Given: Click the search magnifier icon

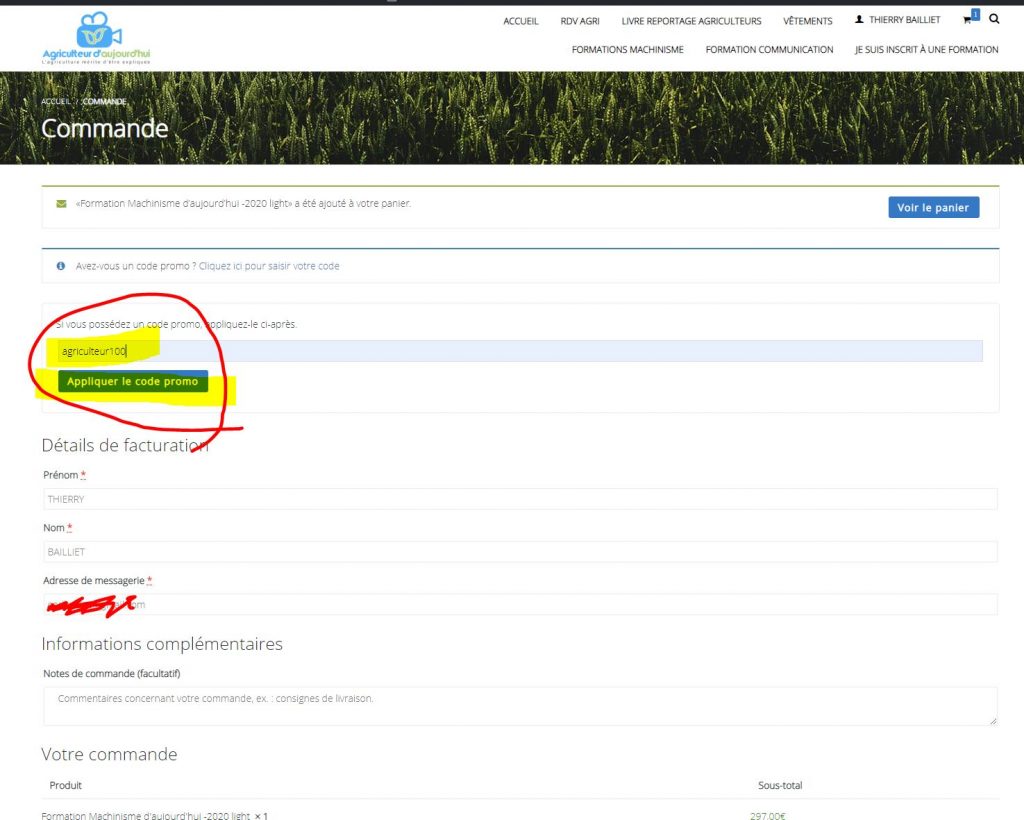Looking at the screenshot, I should pos(994,19).
